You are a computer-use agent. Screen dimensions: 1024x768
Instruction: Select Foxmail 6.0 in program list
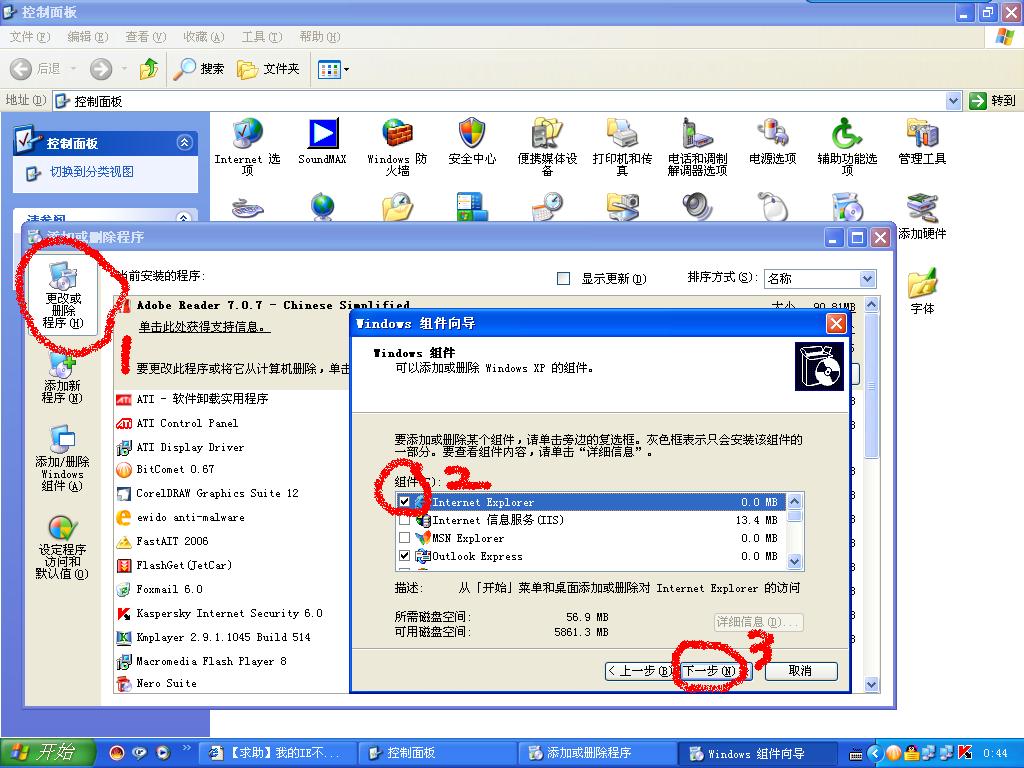159,589
